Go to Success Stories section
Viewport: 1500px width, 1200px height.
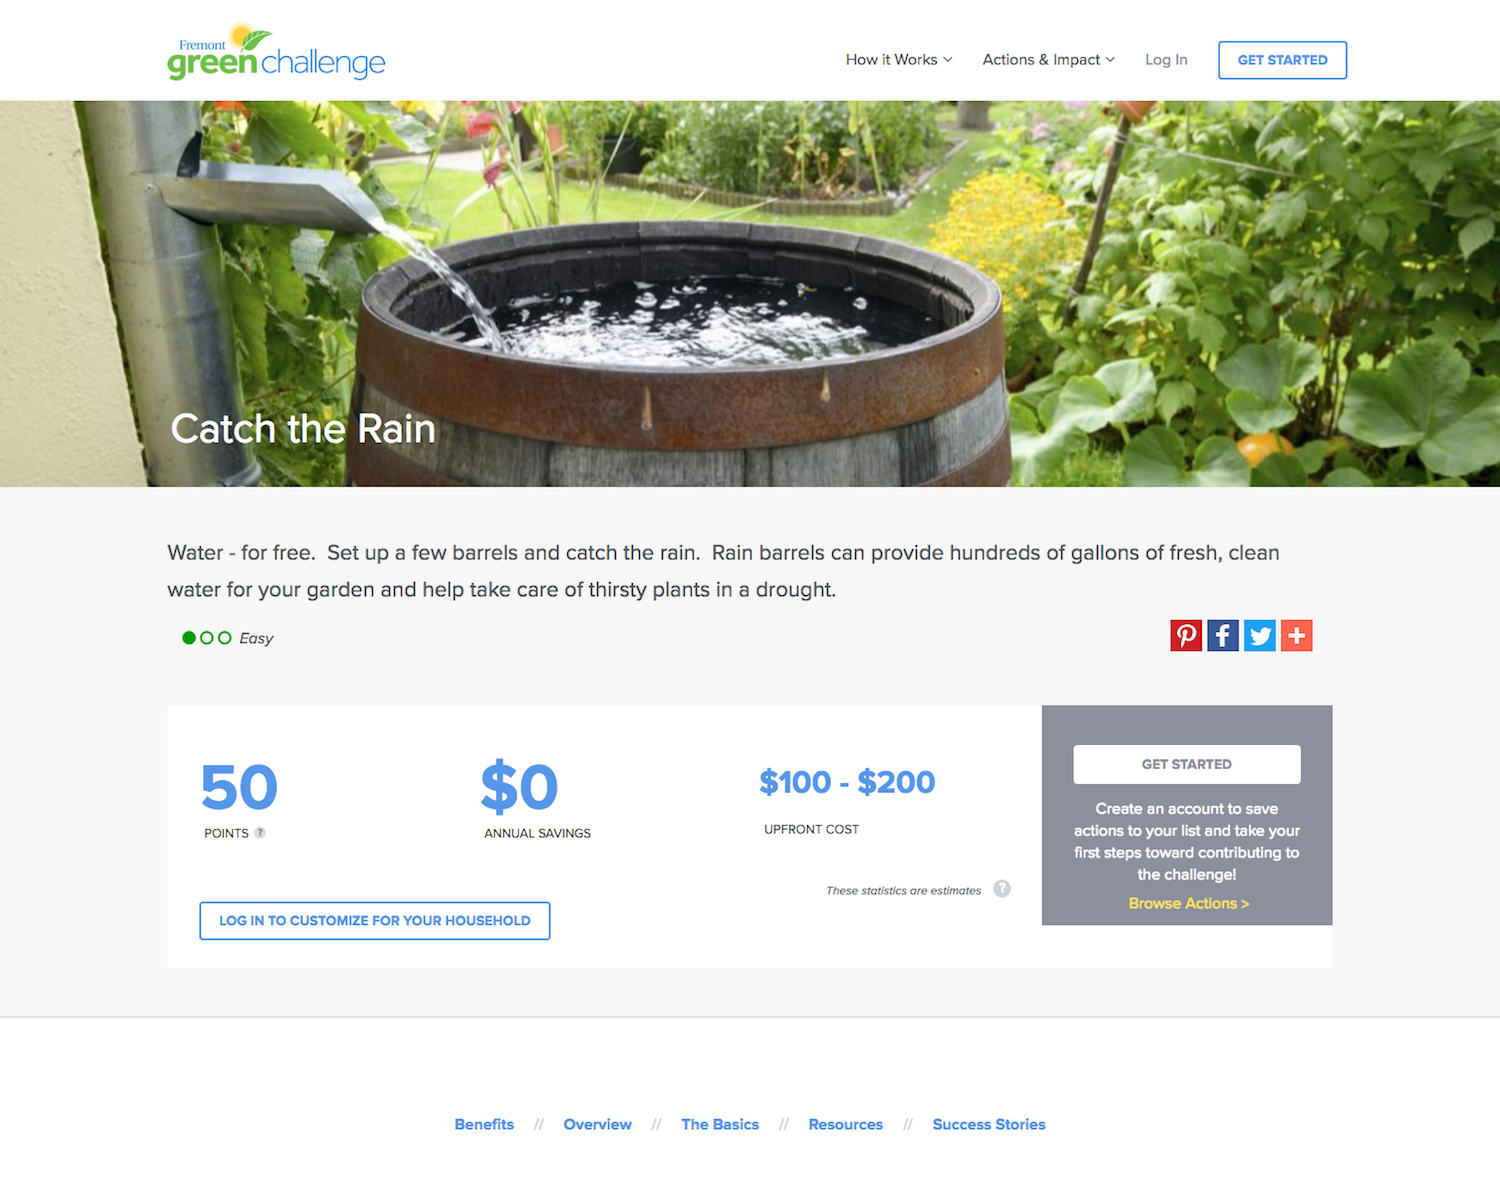click(989, 1124)
